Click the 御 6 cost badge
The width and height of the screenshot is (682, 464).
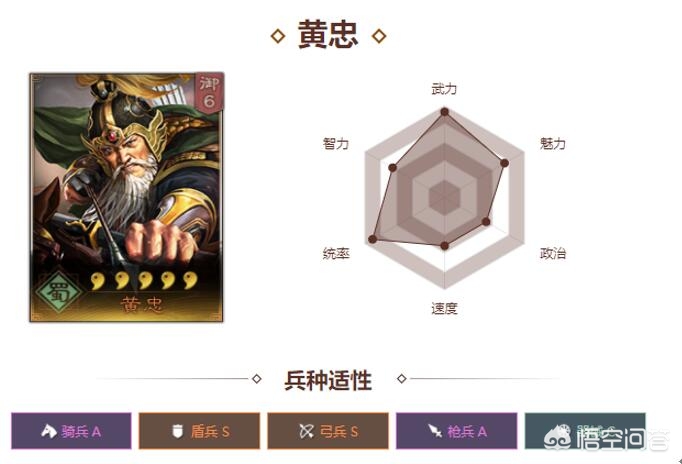(209, 93)
